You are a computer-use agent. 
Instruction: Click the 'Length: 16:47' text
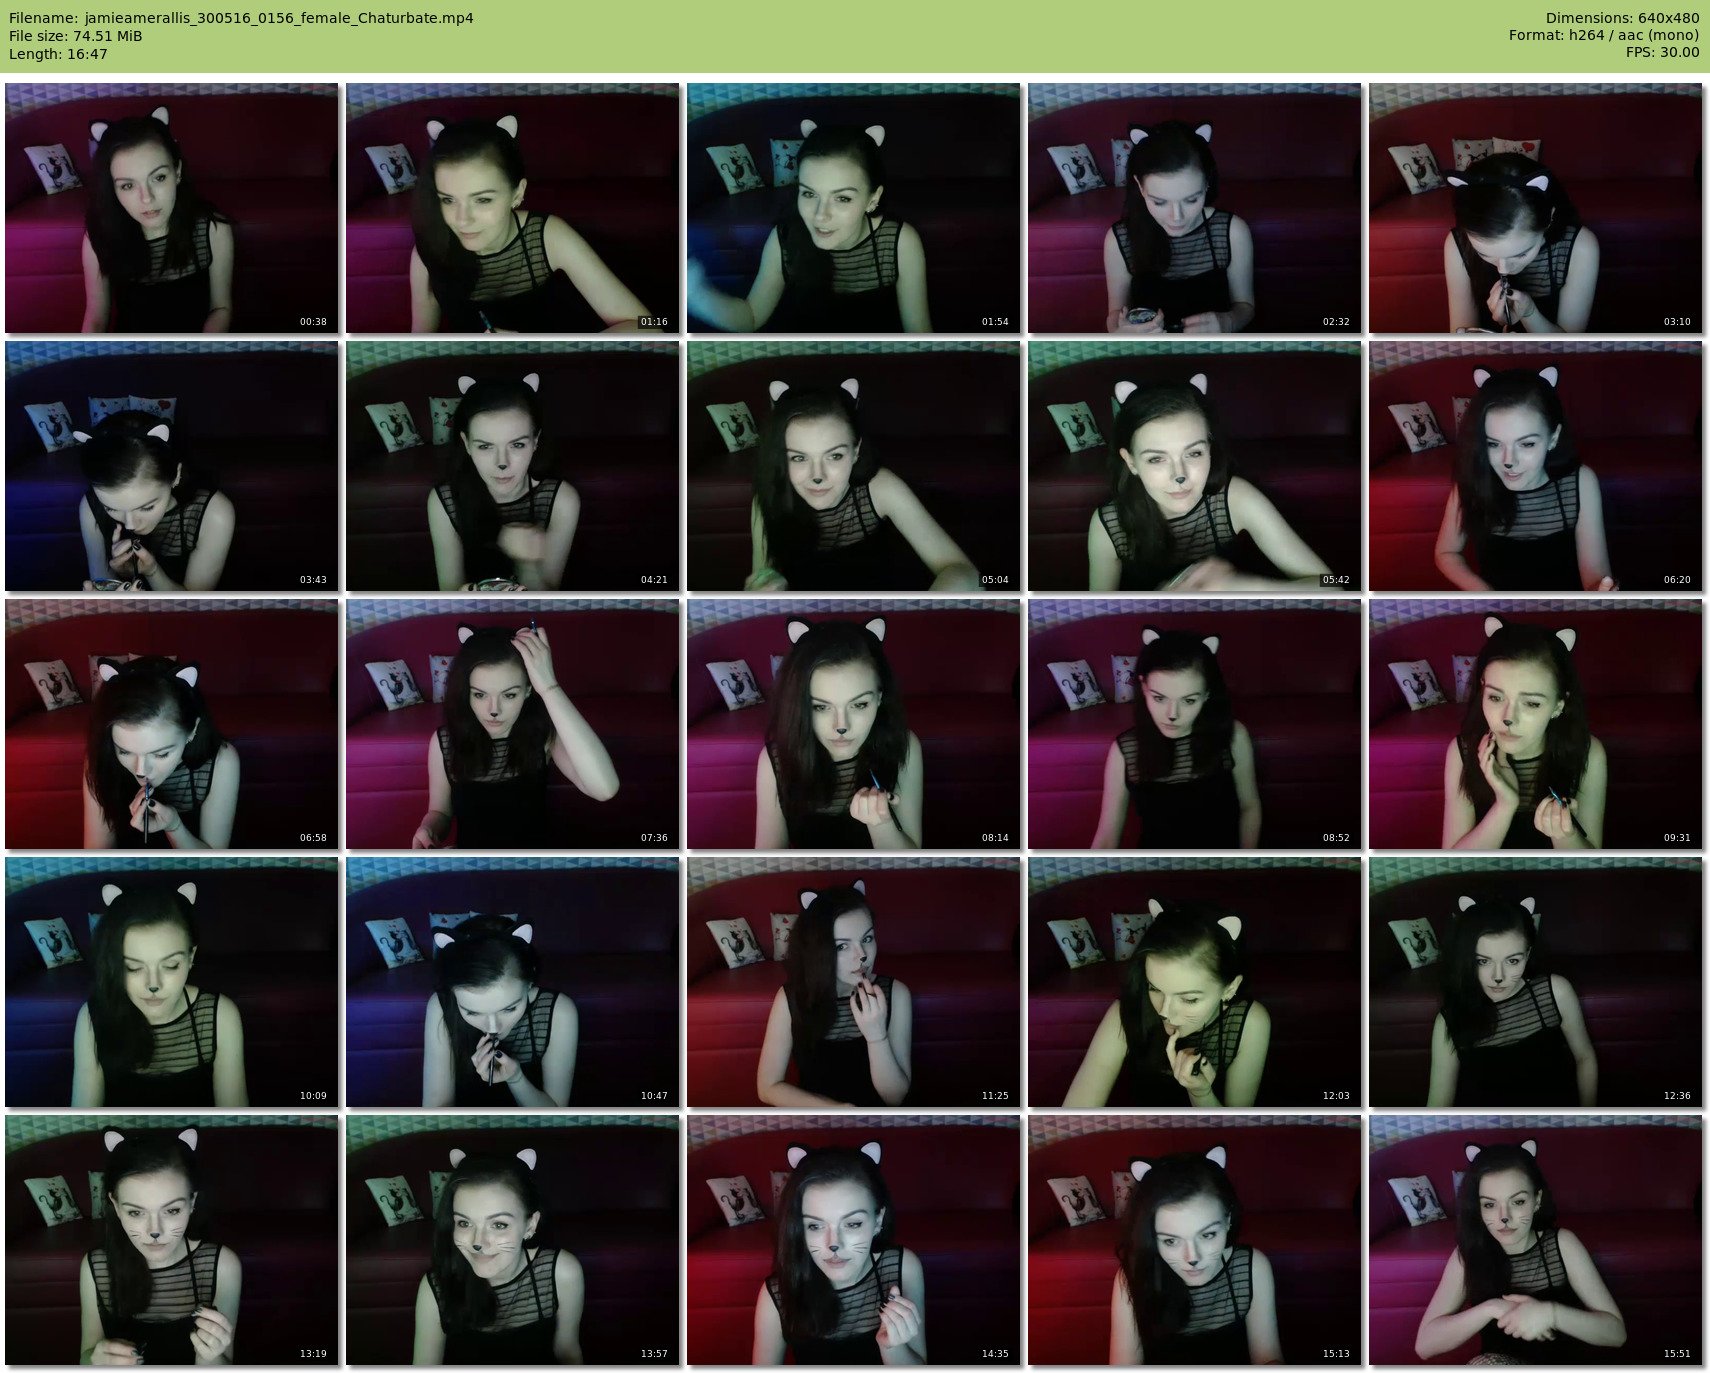pos(58,54)
